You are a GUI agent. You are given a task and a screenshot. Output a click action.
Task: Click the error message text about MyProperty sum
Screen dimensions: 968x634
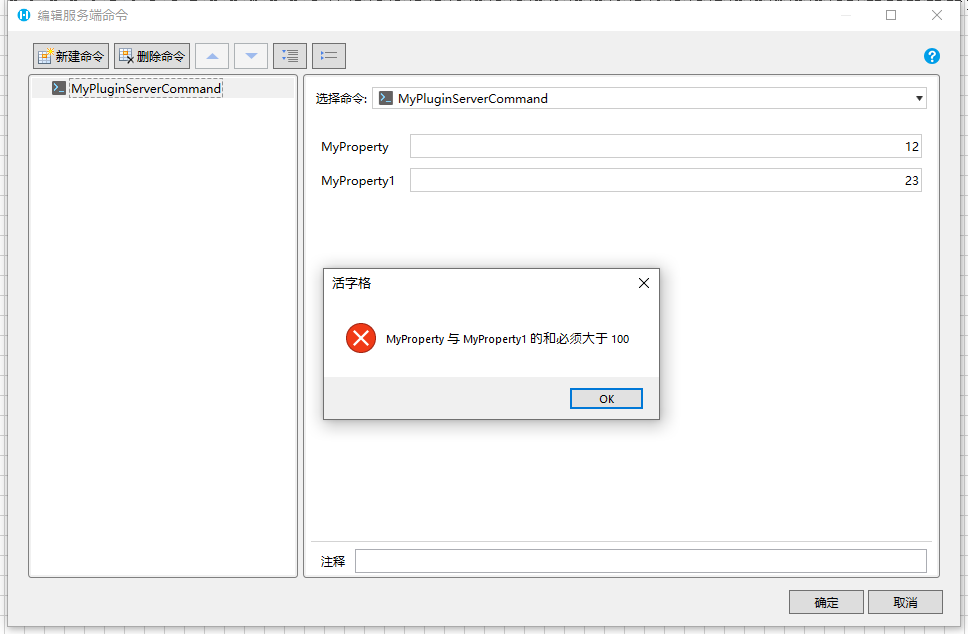click(507, 339)
